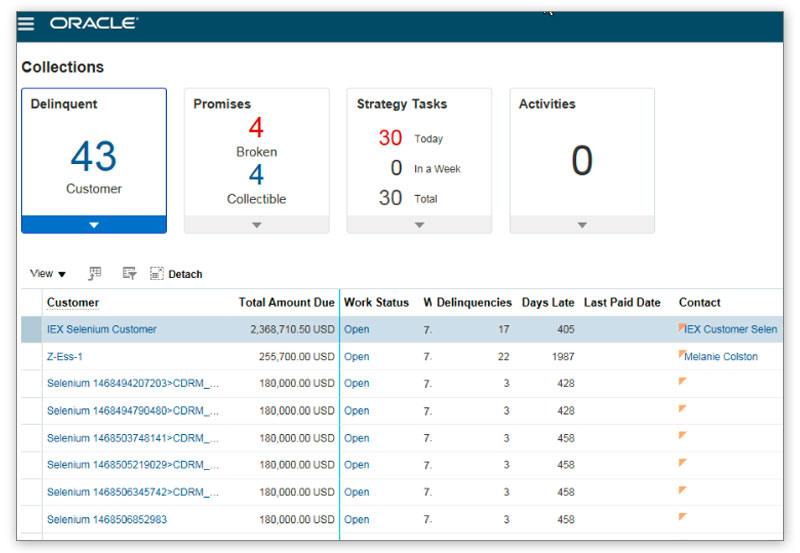The image size is (800, 553).
Task: Click the Oracle logo
Action: tap(93, 23)
